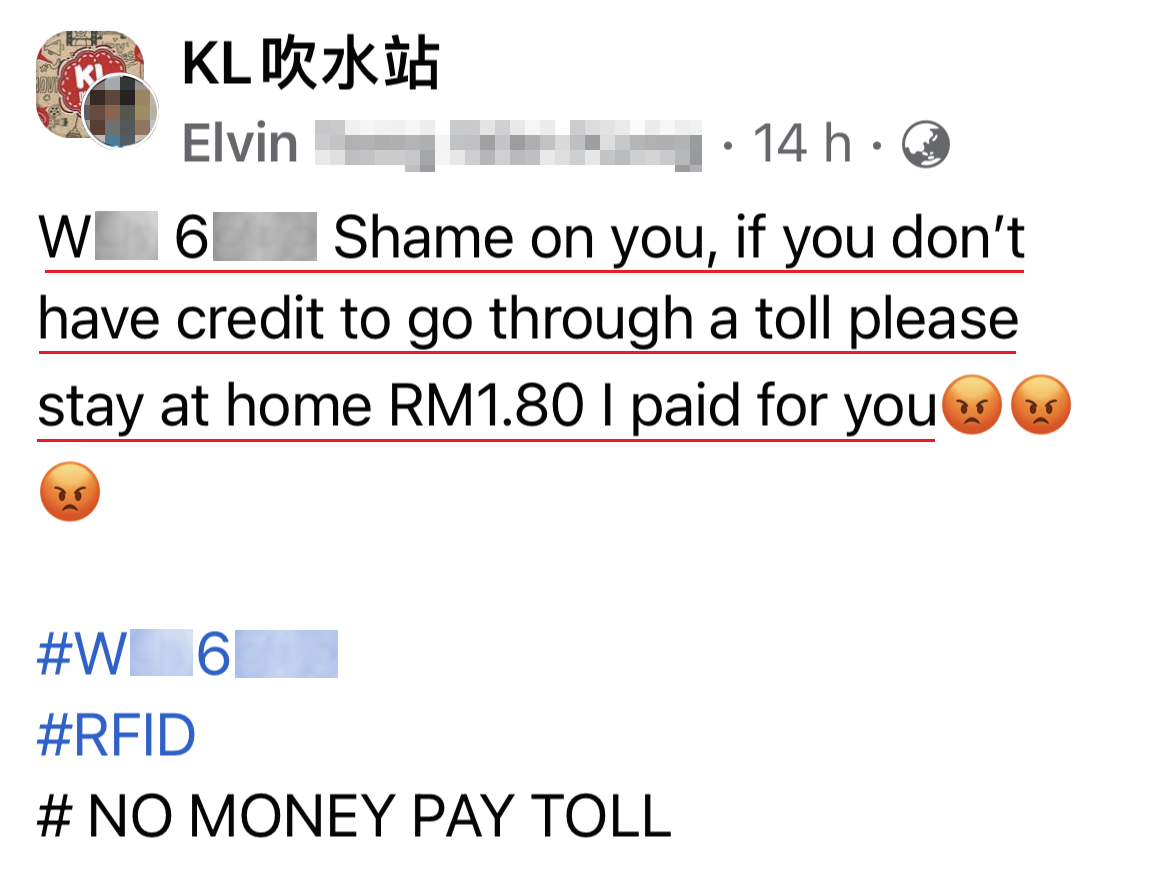
Task: Click the angry emoji on its own line
Action: [69, 492]
